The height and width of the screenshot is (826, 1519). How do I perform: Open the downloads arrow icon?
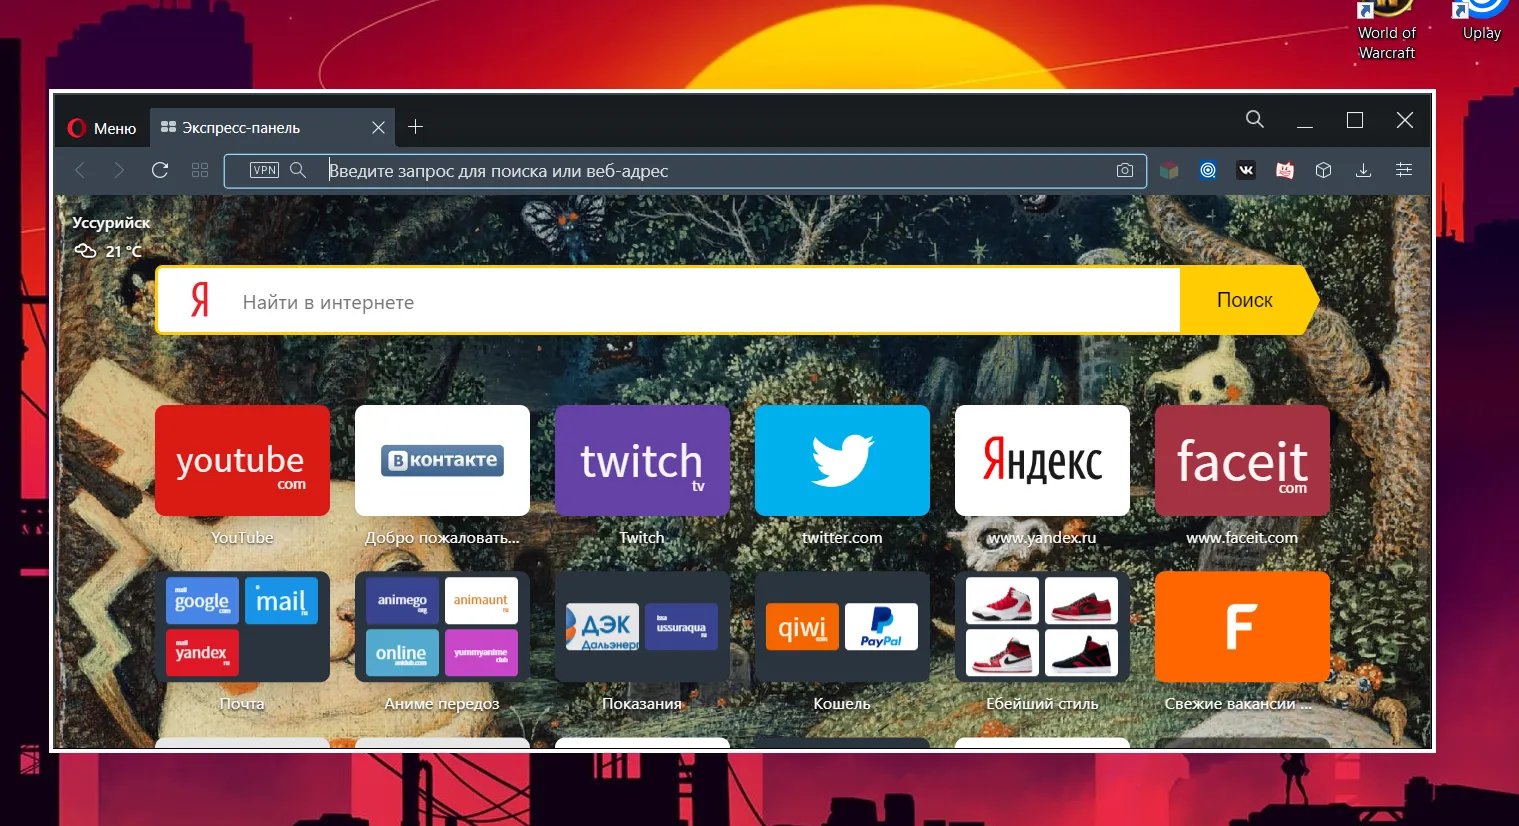pyautogui.click(x=1363, y=170)
